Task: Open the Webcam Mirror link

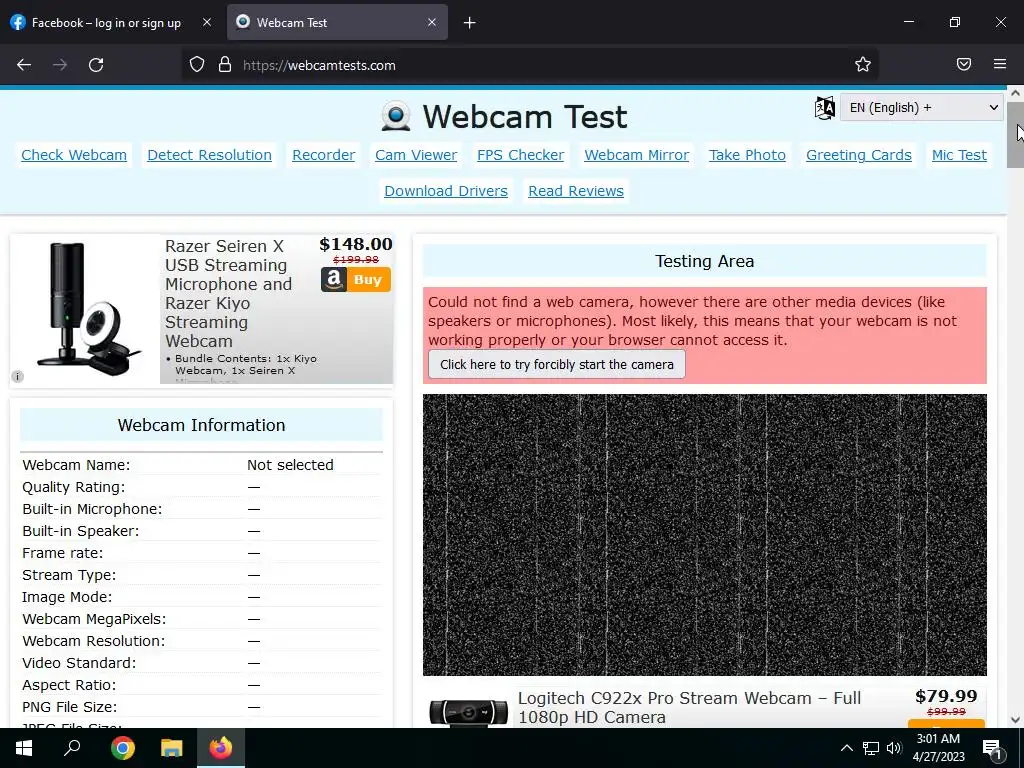Action: pos(637,155)
